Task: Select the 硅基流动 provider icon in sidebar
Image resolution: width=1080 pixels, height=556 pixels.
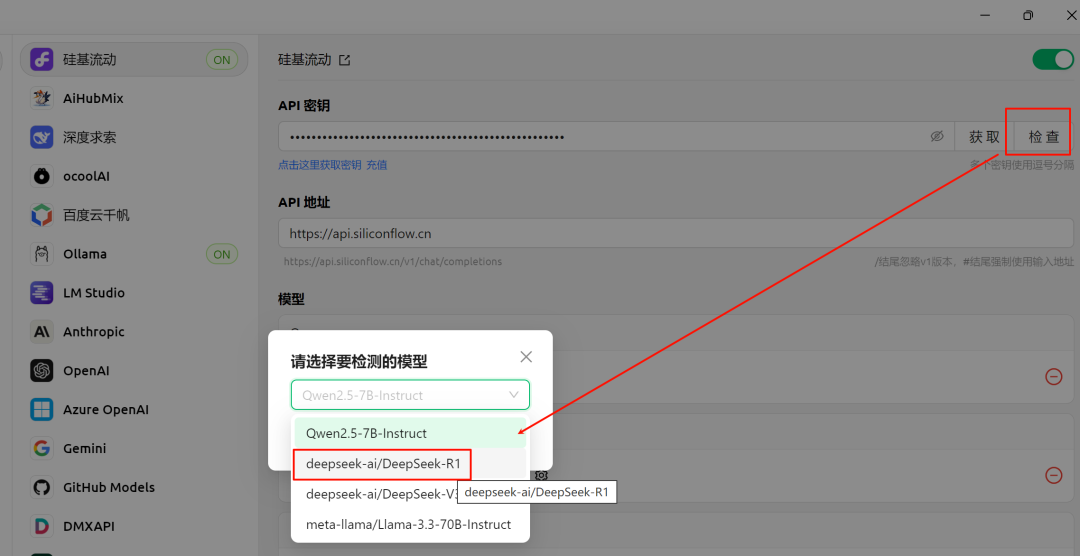Action: [41, 59]
